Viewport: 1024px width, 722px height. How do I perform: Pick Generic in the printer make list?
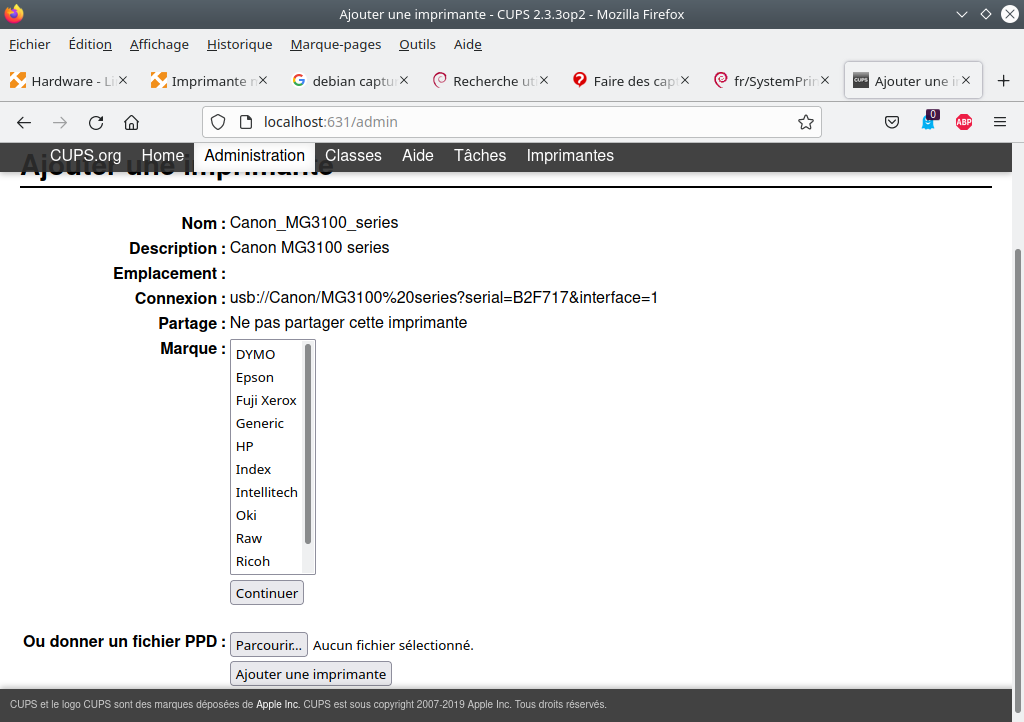pyautogui.click(x=260, y=423)
